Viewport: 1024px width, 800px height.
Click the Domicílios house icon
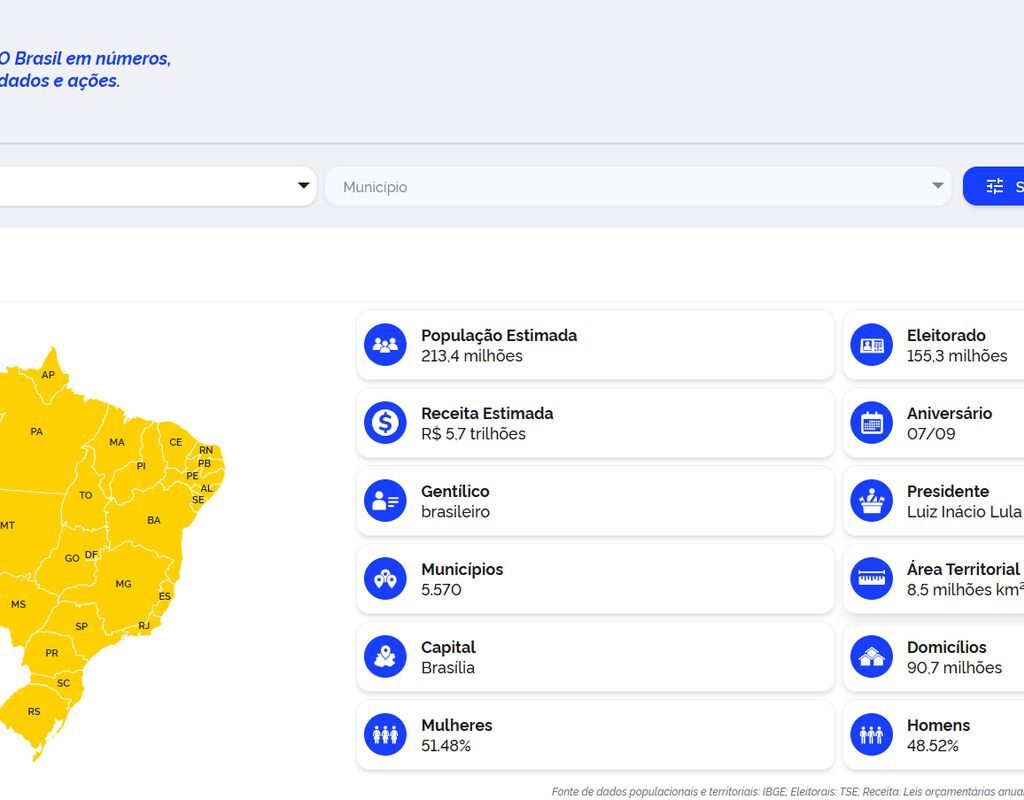pos(871,657)
